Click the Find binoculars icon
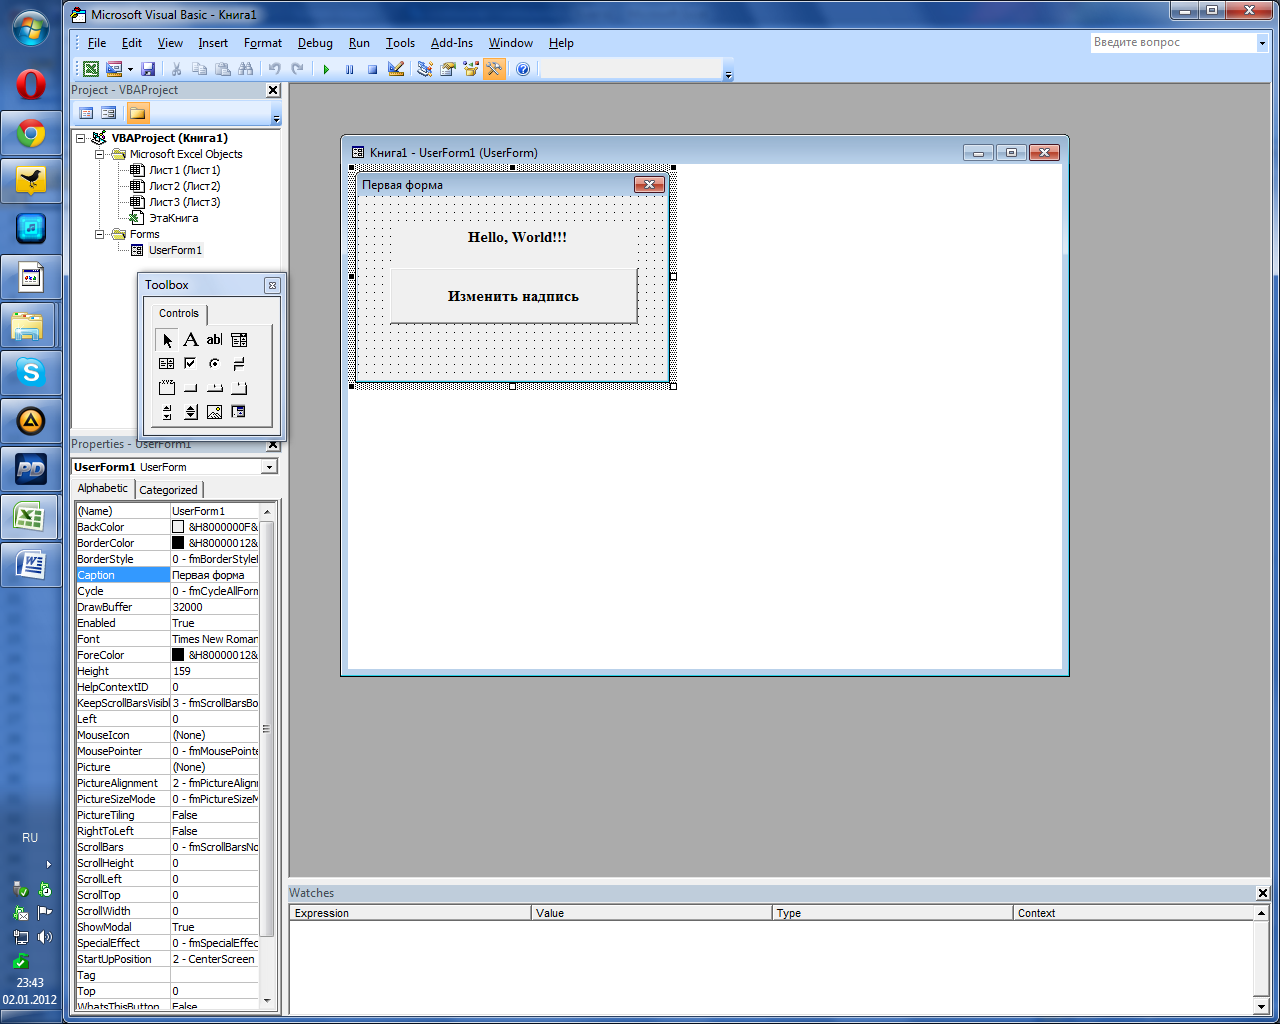Screen dimensions: 1280x1024 click(246, 69)
